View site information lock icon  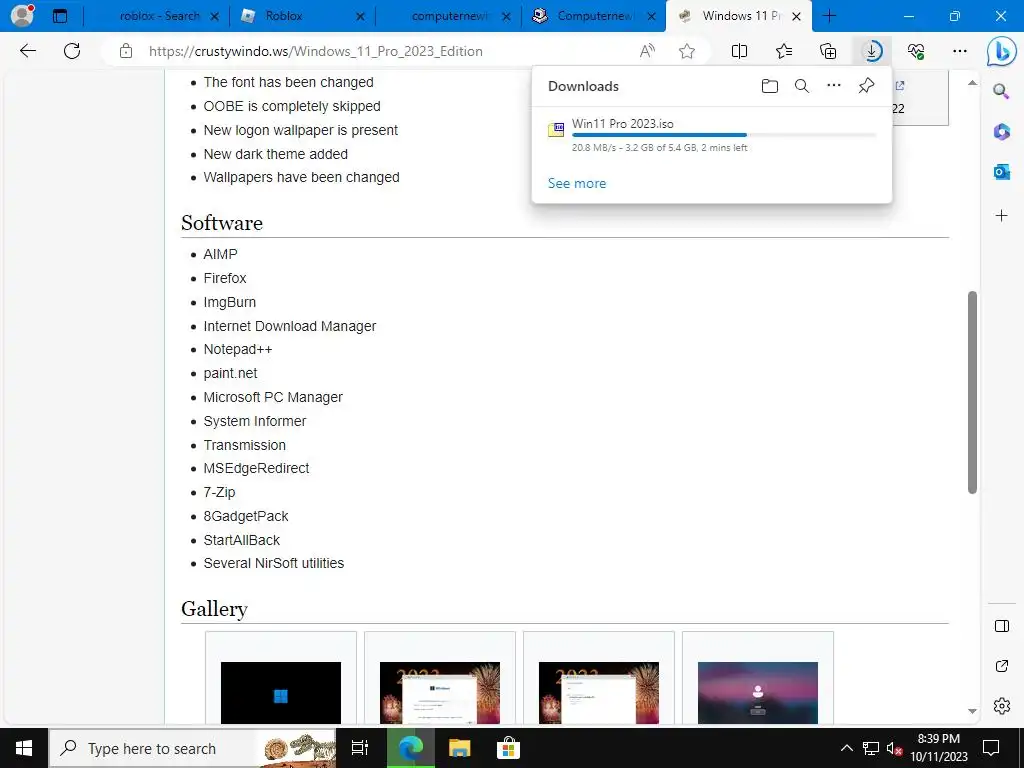126,51
